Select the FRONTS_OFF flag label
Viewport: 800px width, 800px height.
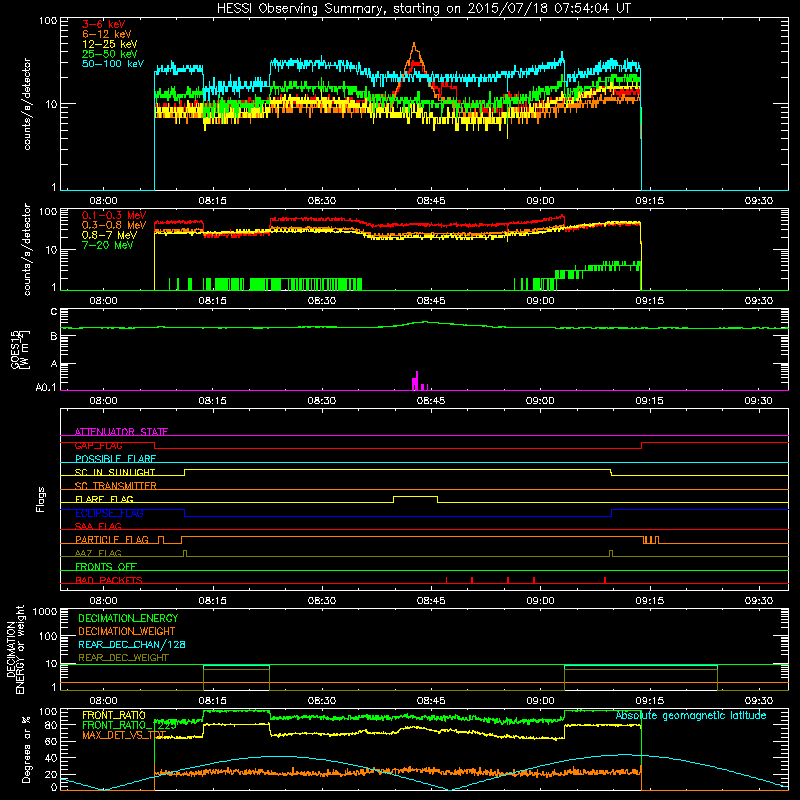point(106,567)
